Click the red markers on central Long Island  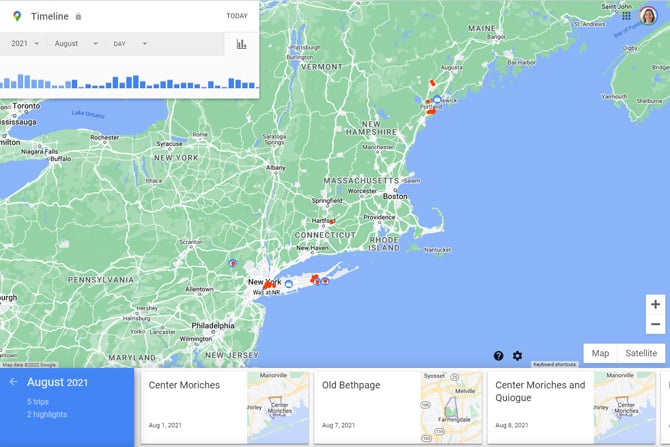pos(314,279)
